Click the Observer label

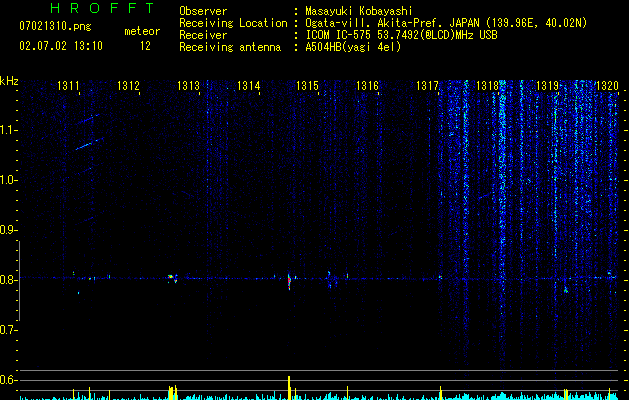coord(203,11)
